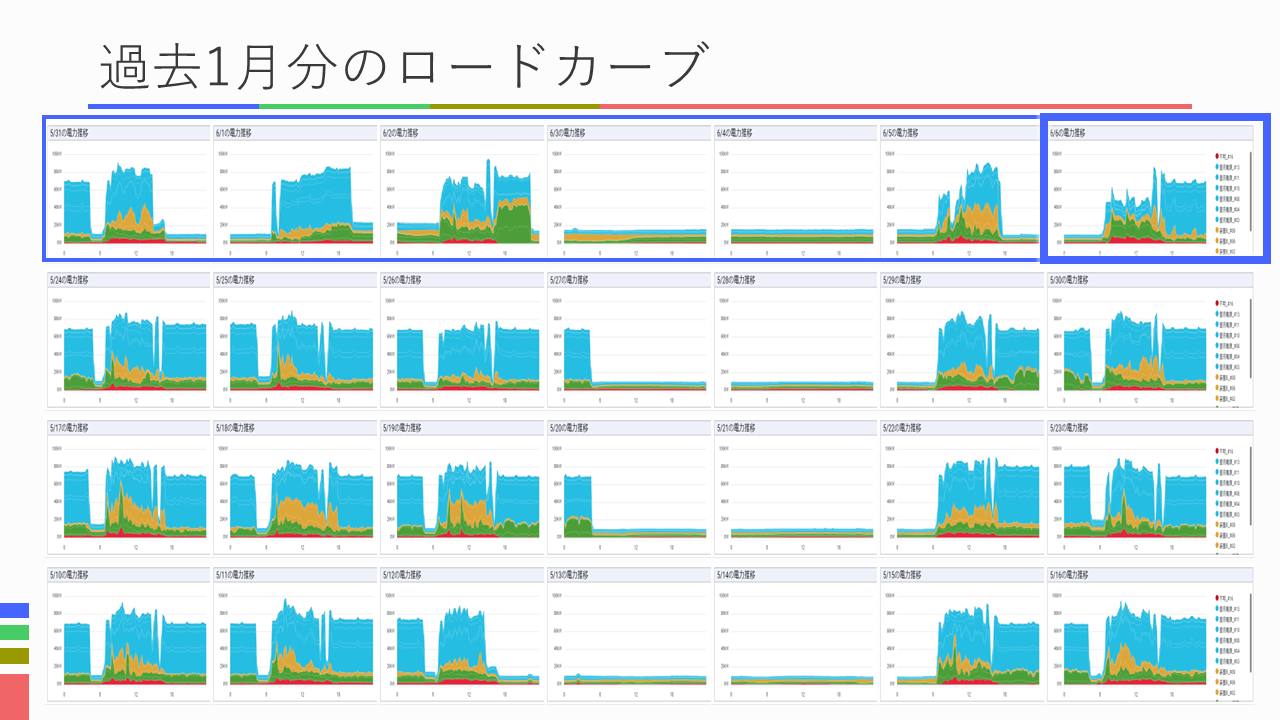Click the red legend marker in 5/23 chart
The height and width of the screenshot is (720, 1280).
pos(1216,450)
